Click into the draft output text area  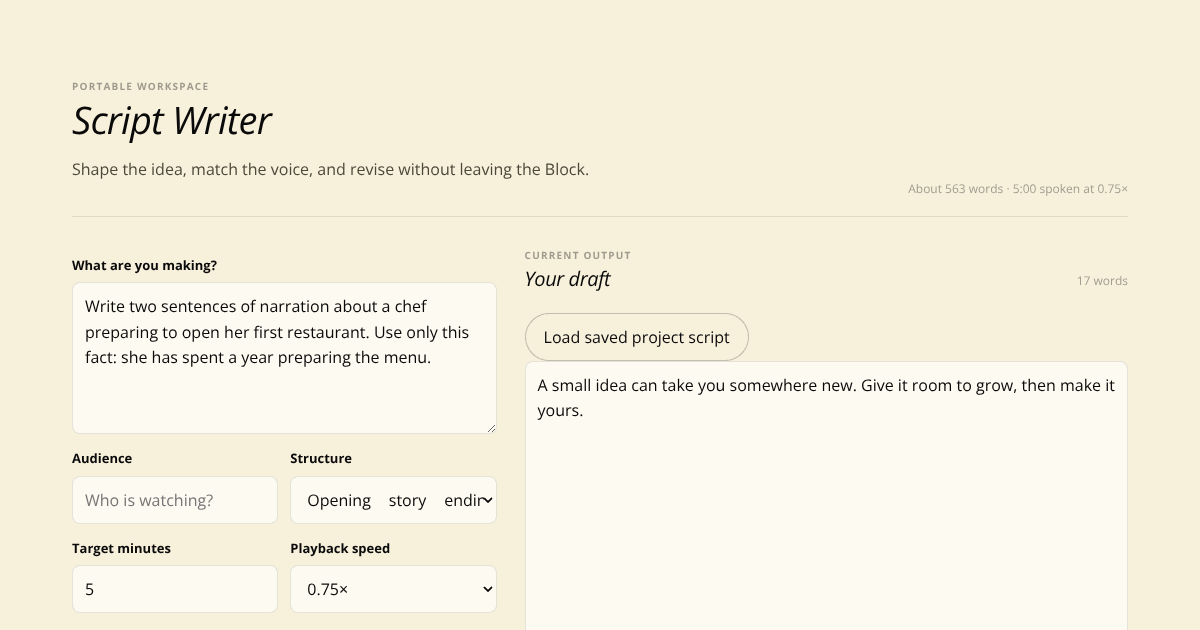click(x=826, y=496)
